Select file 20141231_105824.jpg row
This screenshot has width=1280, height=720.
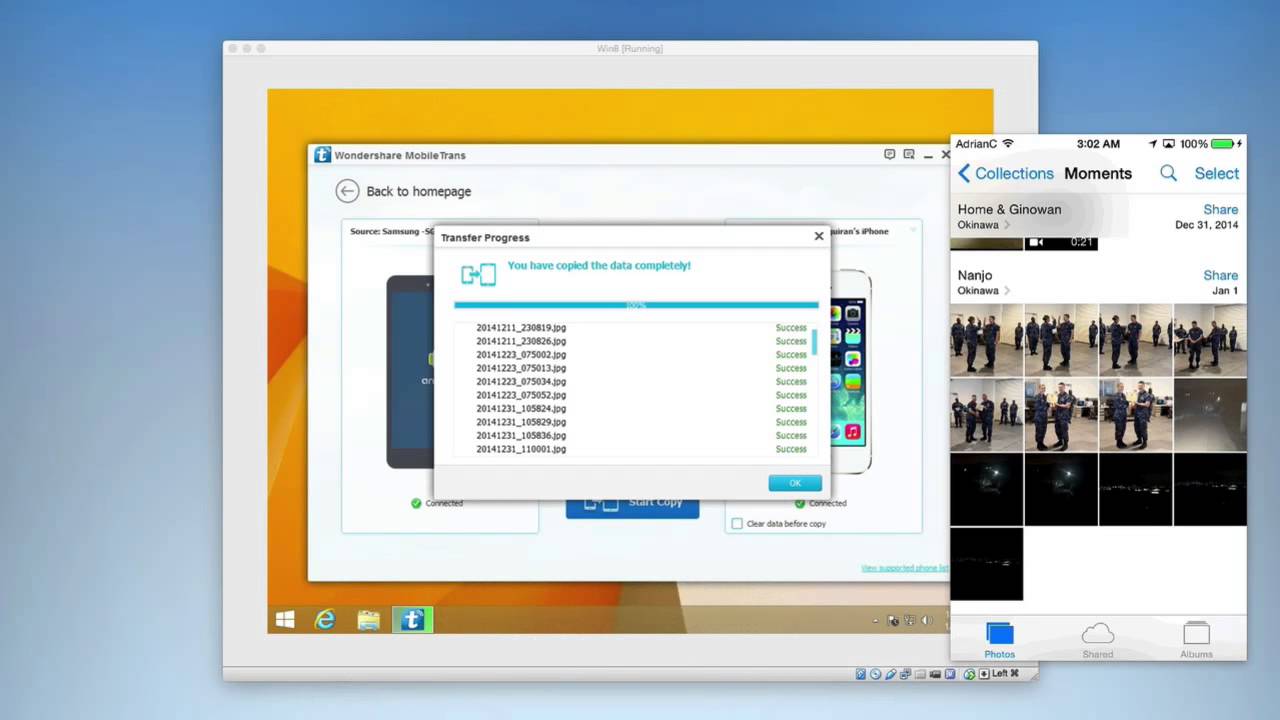click(634, 409)
